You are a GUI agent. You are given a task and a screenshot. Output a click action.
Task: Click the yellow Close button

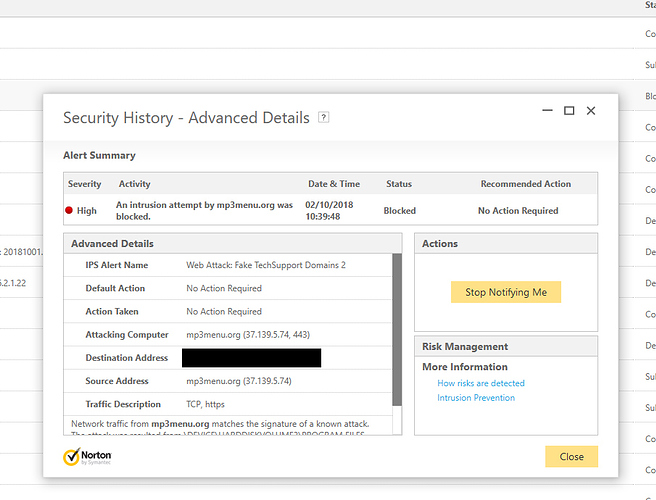(x=571, y=456)
